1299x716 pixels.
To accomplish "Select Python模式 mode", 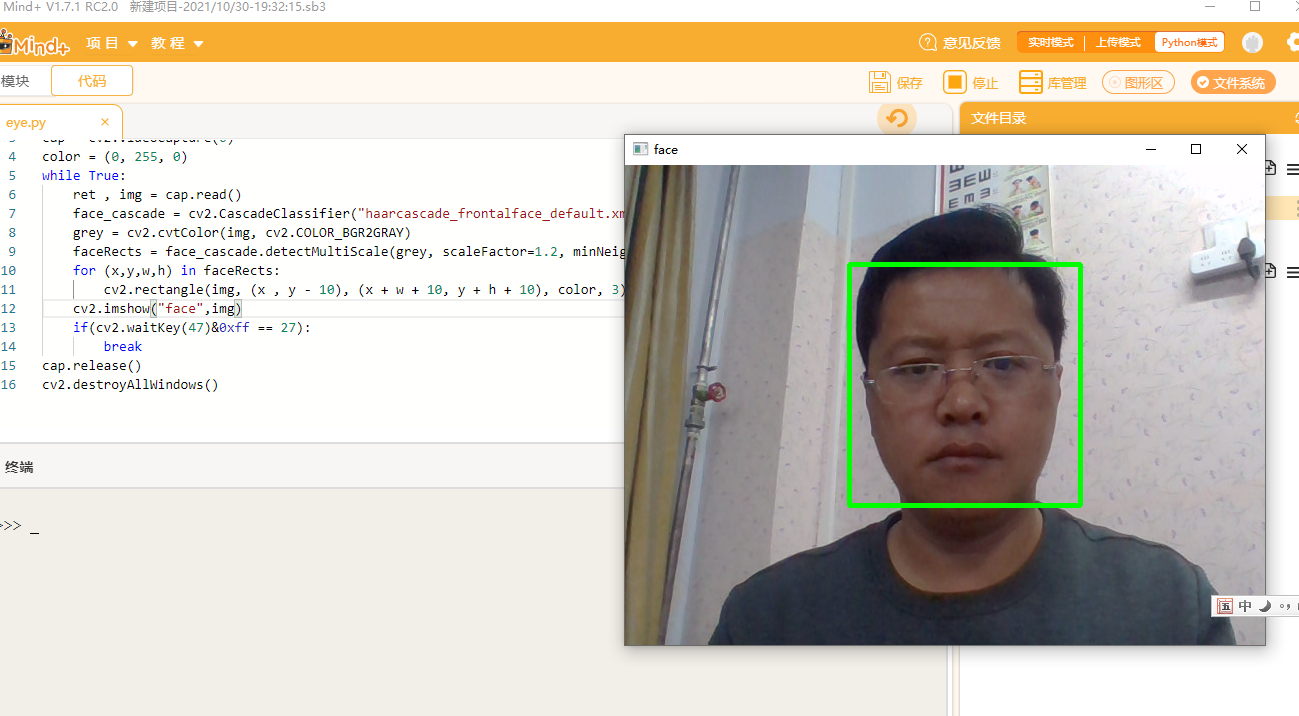I will [1189, 43].
